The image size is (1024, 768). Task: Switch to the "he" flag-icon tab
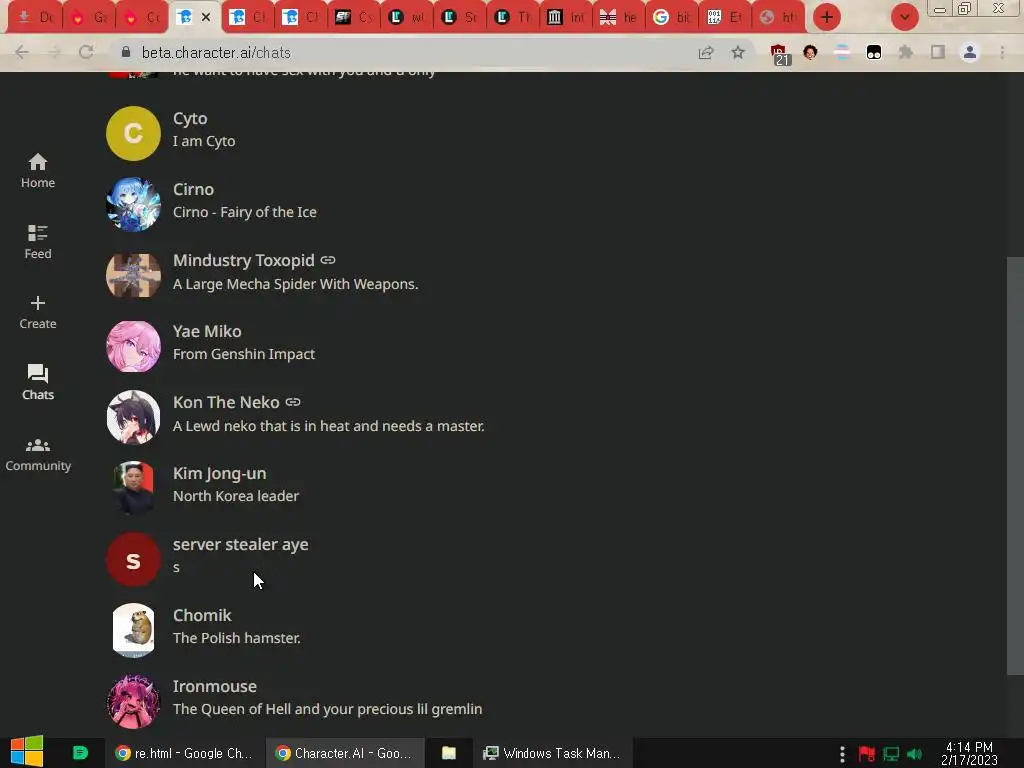click(618, 17)
